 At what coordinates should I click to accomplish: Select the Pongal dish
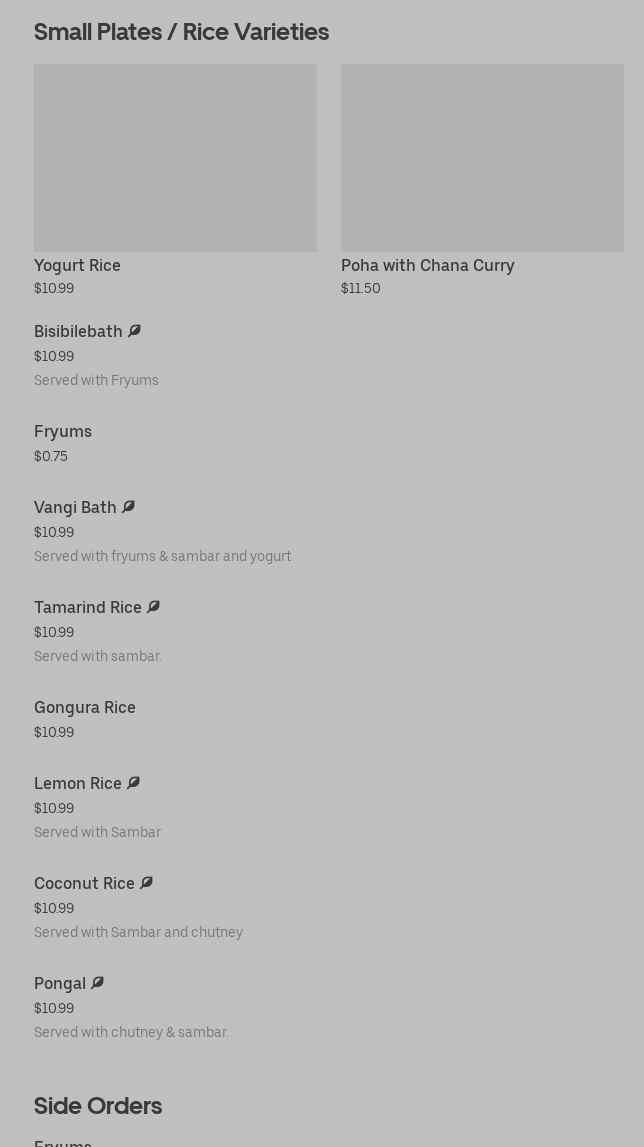(60, 983)
